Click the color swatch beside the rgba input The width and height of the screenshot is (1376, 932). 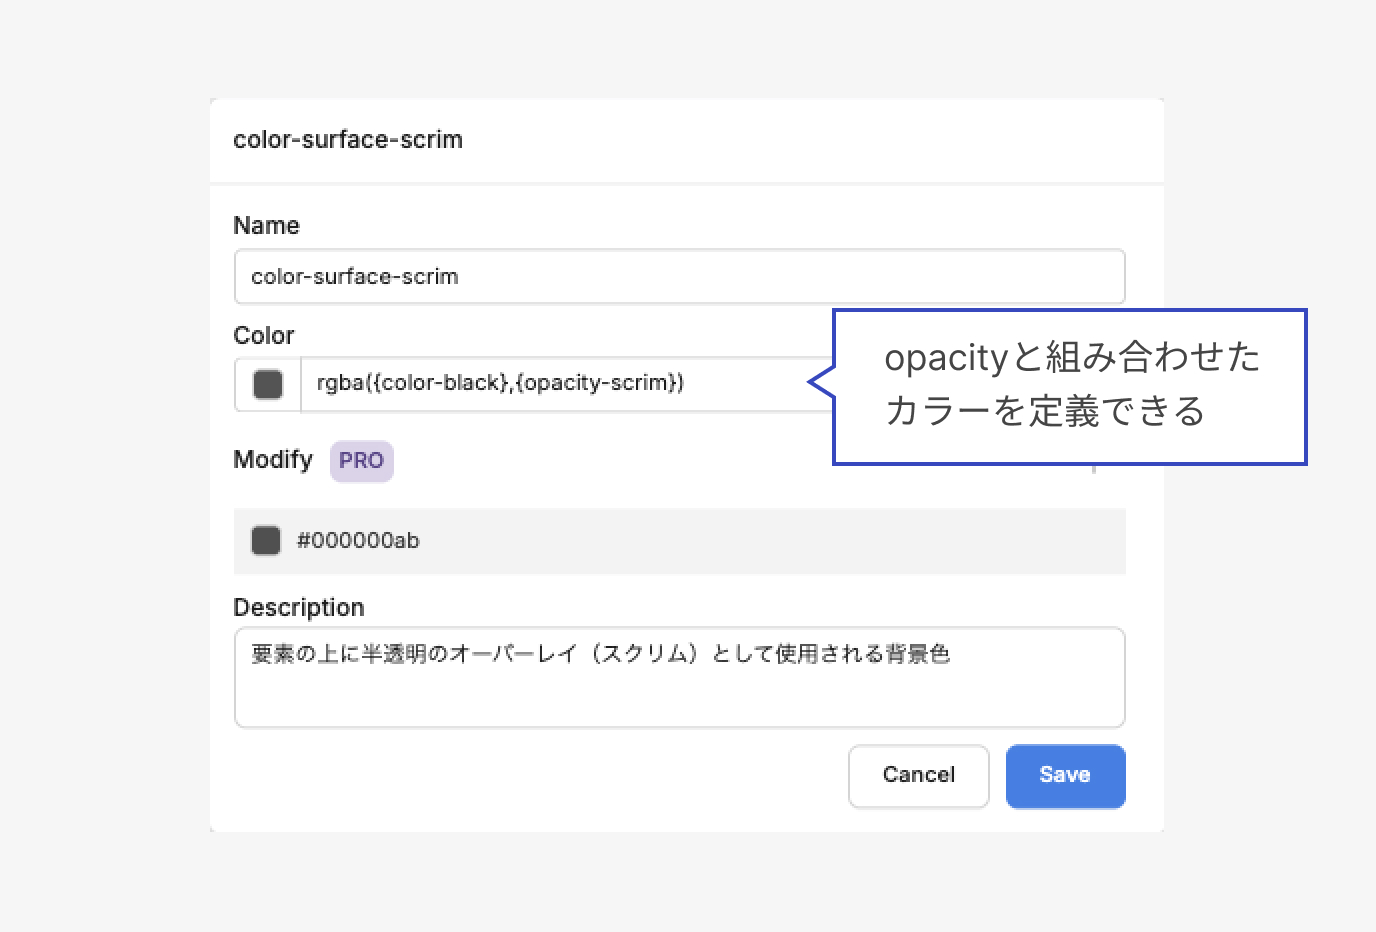click(268, 384)
